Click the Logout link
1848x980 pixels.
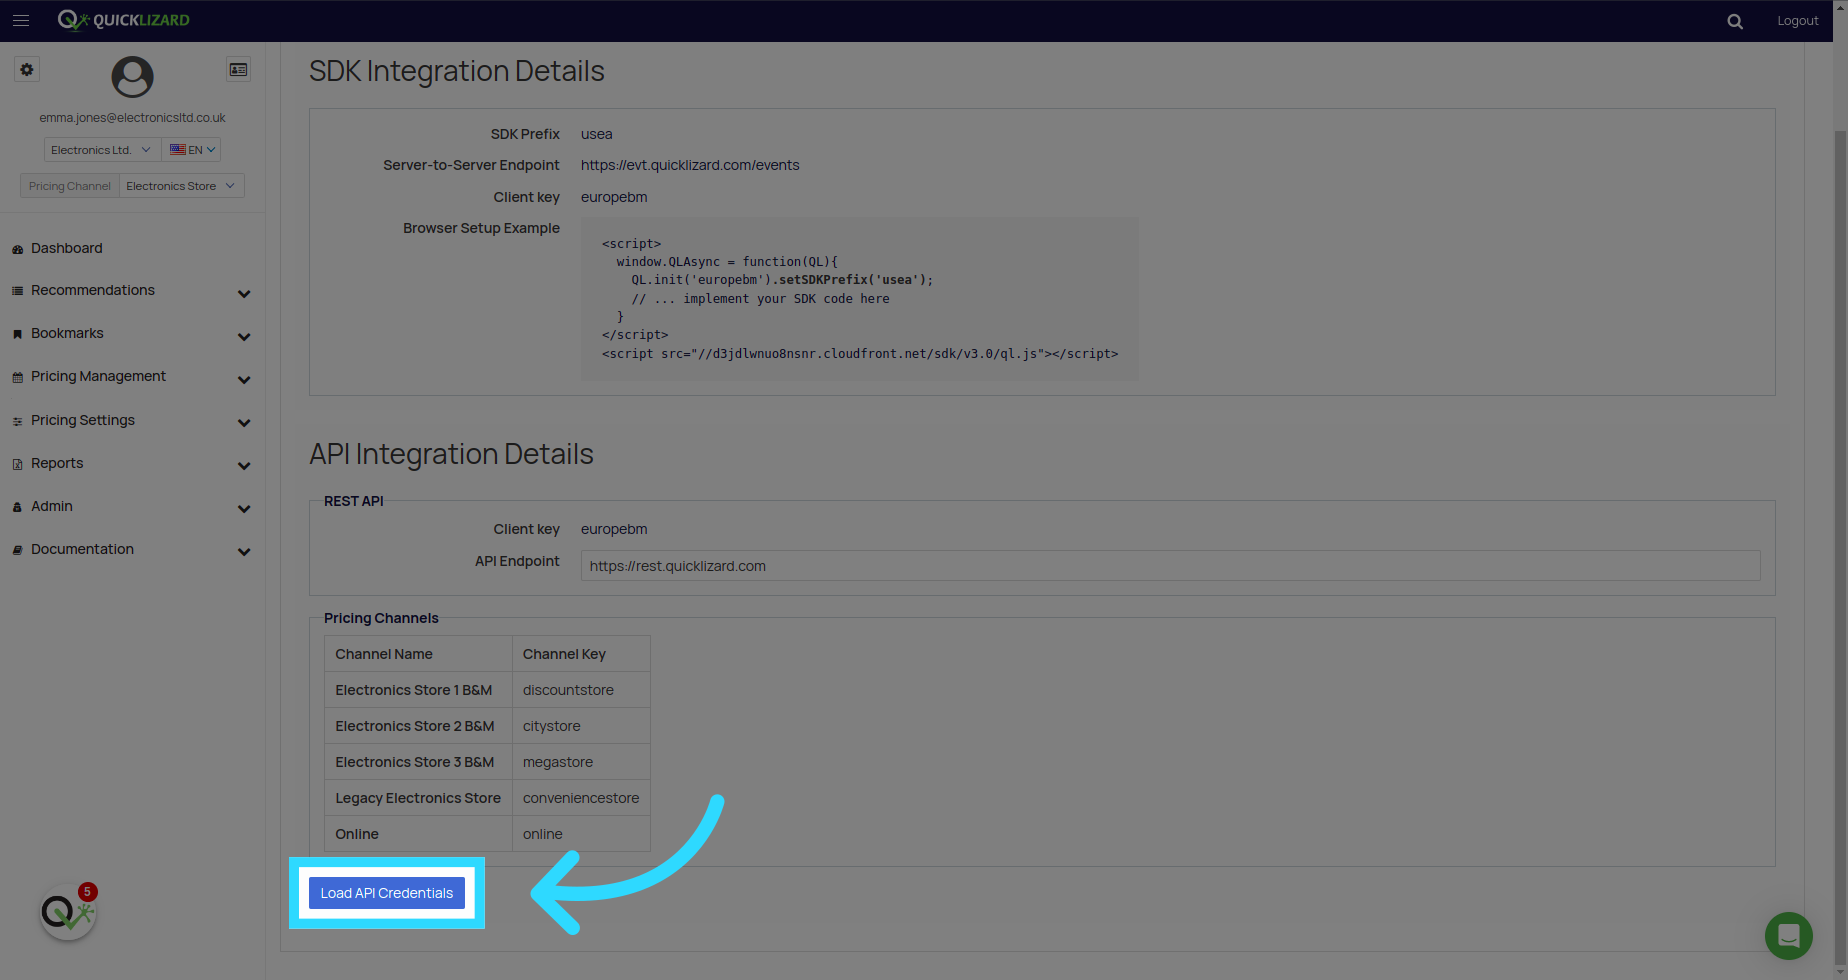[x=1797, y=21]
